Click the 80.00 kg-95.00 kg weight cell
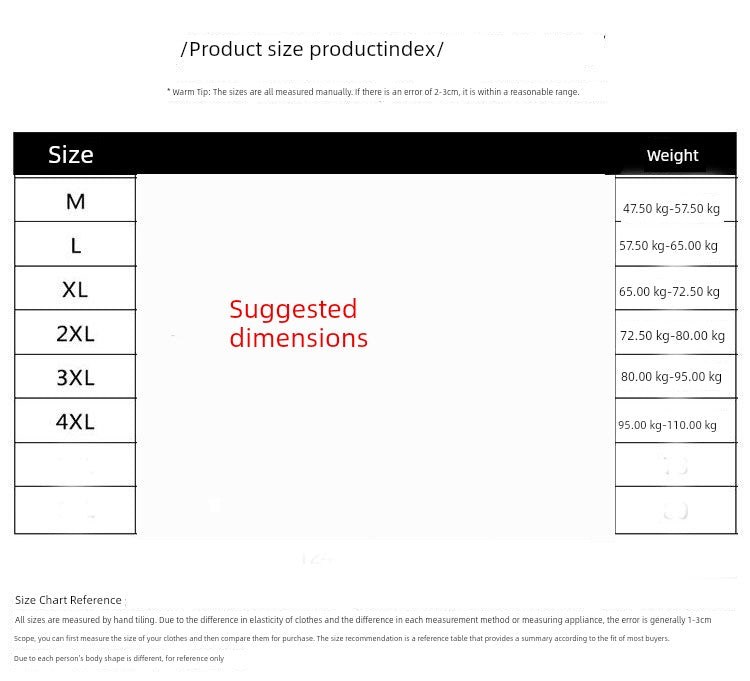This screenshot has width=750, height=681. click(x=671, y=377)
